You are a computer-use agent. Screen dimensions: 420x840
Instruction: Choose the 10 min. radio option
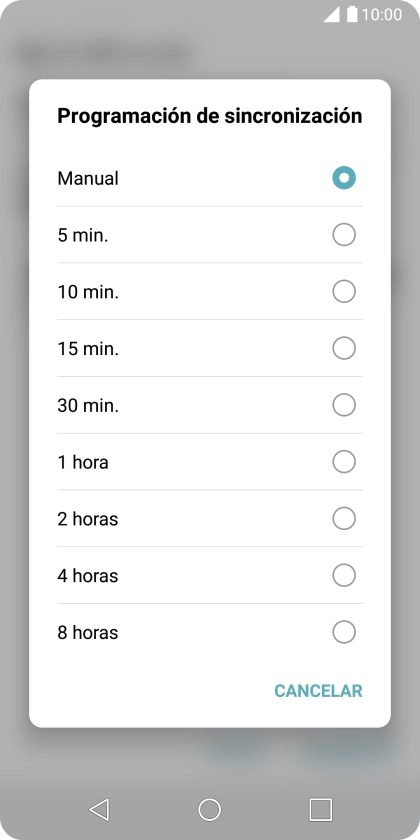pyautogui.click(x=344, y=291)
